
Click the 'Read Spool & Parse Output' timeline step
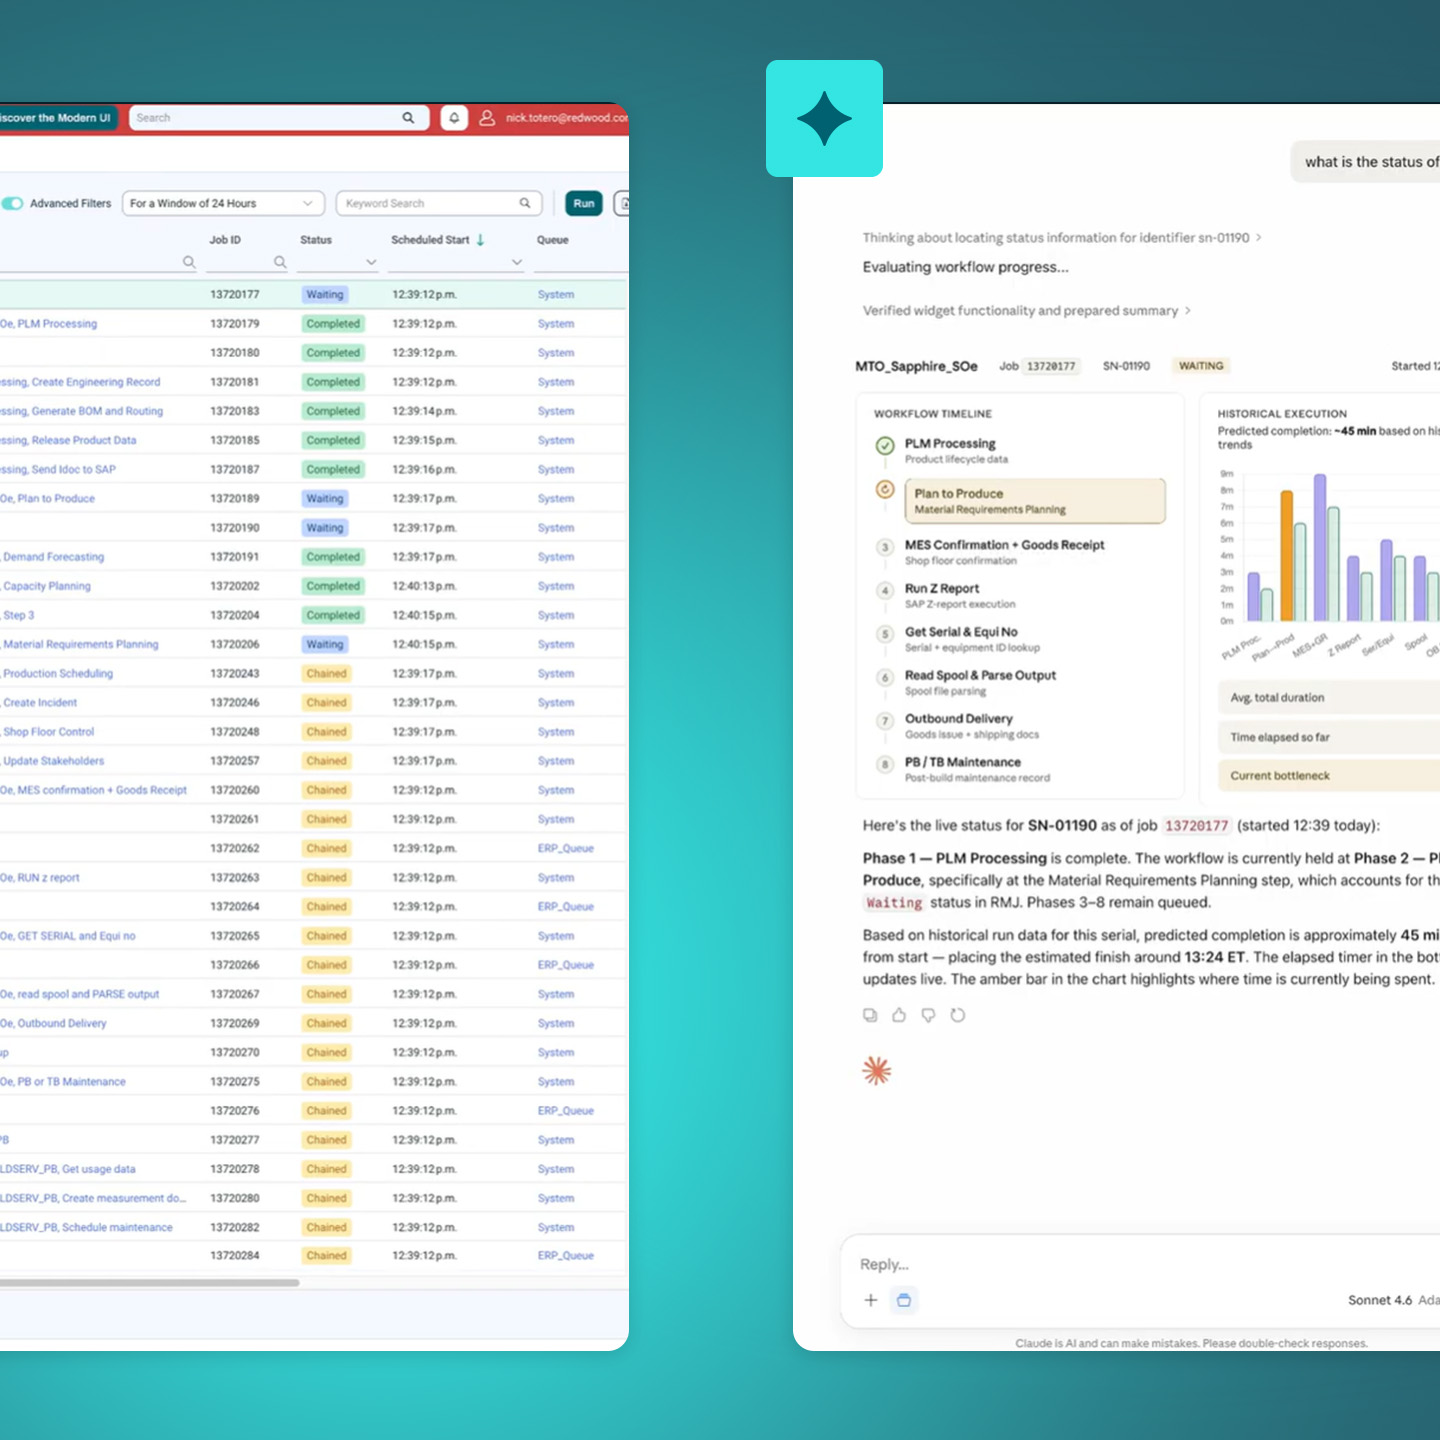[980, 683]
